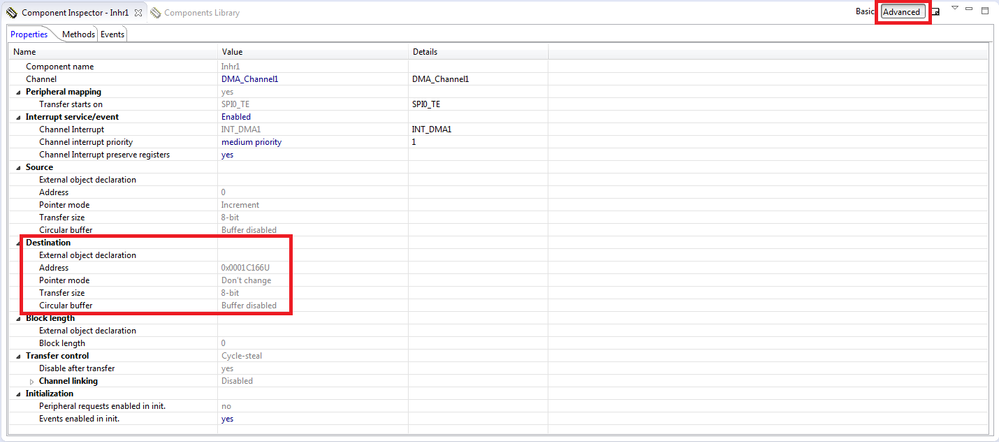The width and height of the screenshot is (999, 442).
Task: Switch to Basic view mode
Action: coord(865,12)
